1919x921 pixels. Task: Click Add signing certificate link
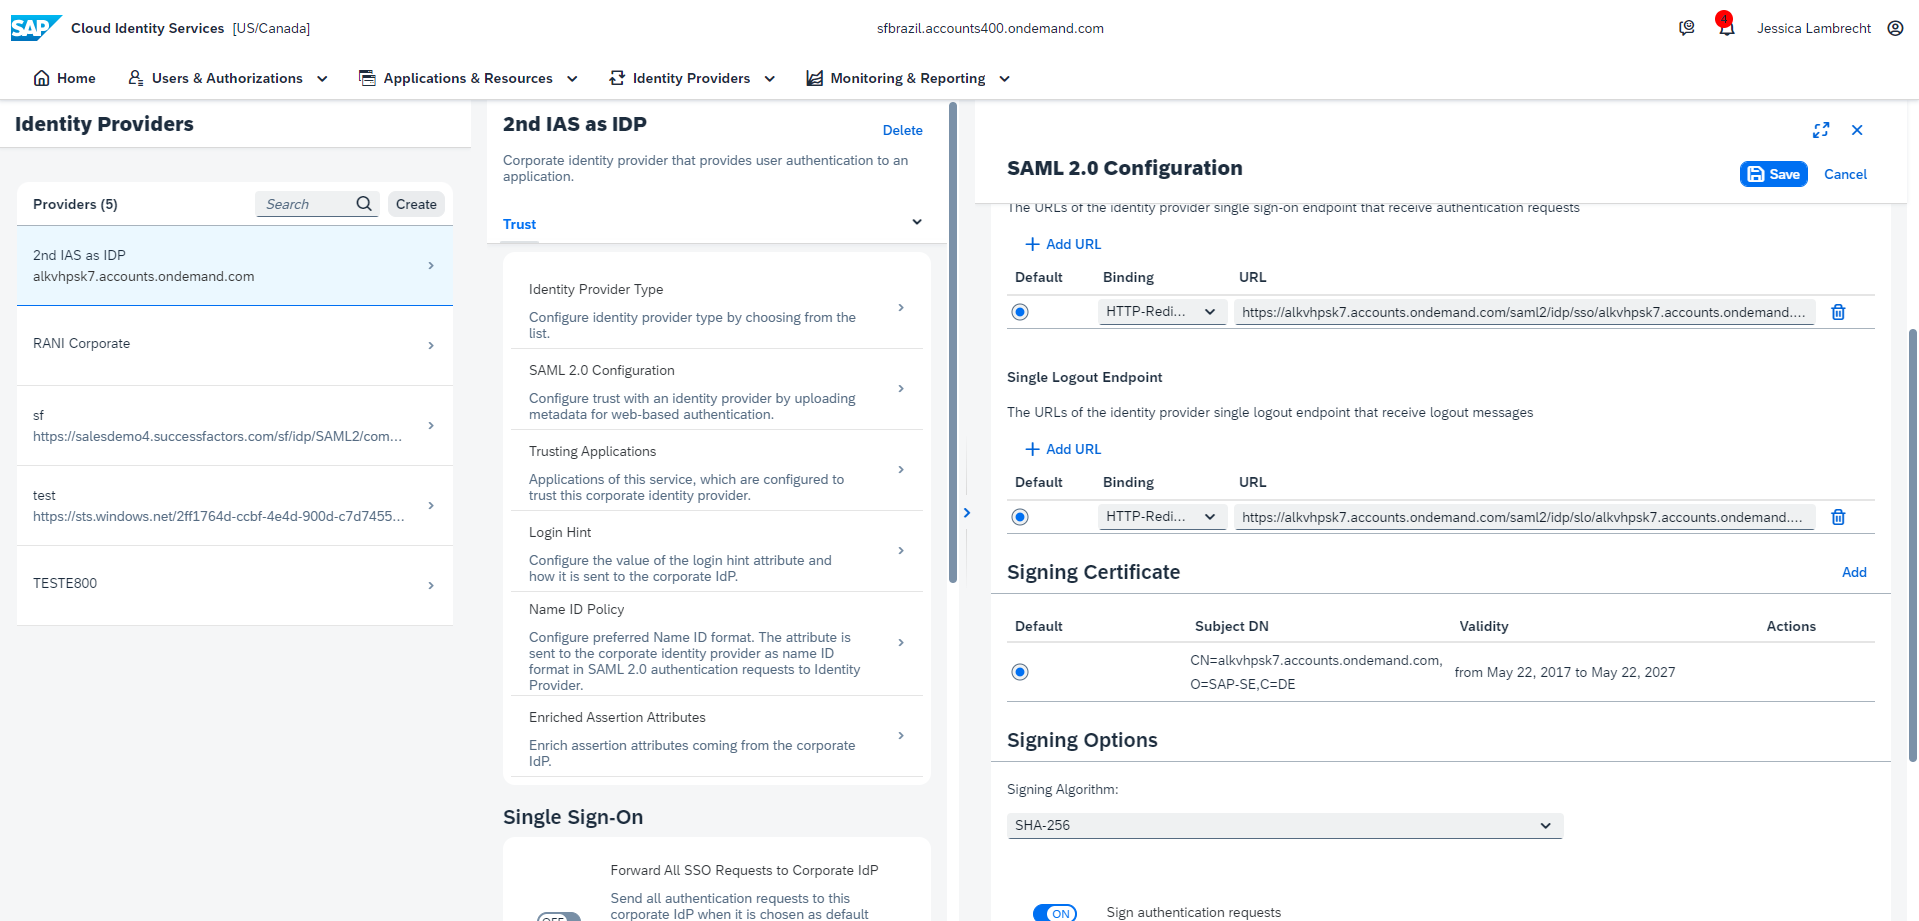1854,572
